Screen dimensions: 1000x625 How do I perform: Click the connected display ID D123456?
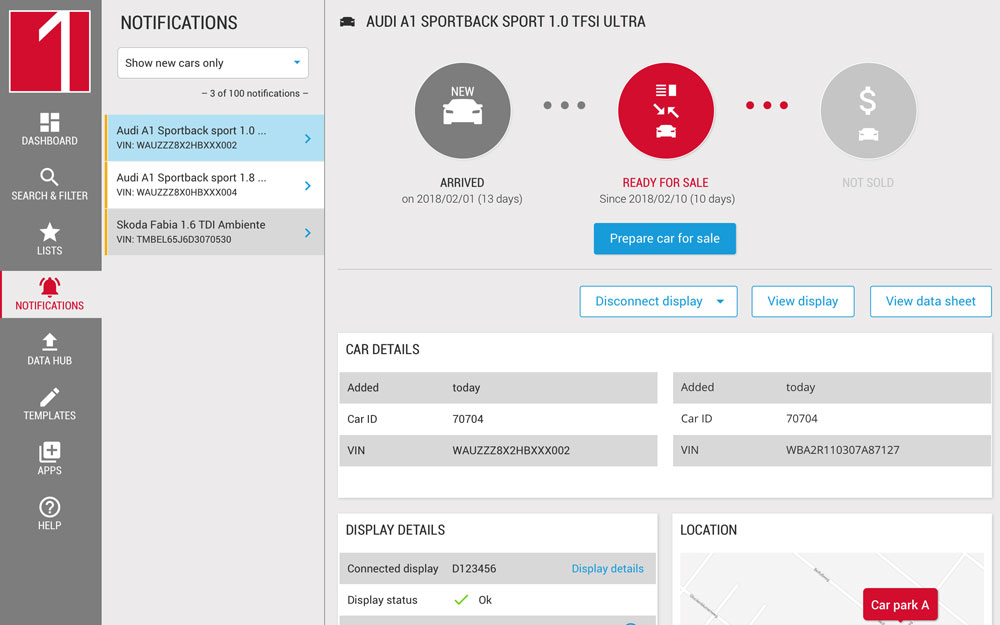(x=474, y=568)
